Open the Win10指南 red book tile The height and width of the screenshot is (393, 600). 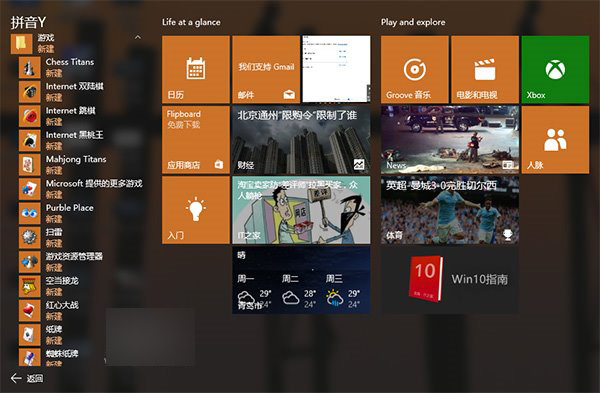click(x=450, y=280)
